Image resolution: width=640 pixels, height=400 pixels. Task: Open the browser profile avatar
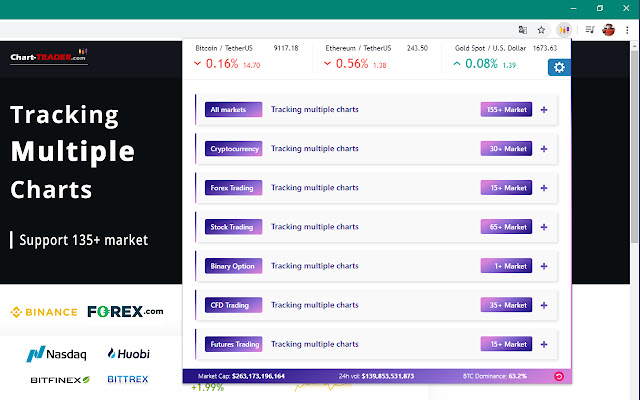(608, 30)
